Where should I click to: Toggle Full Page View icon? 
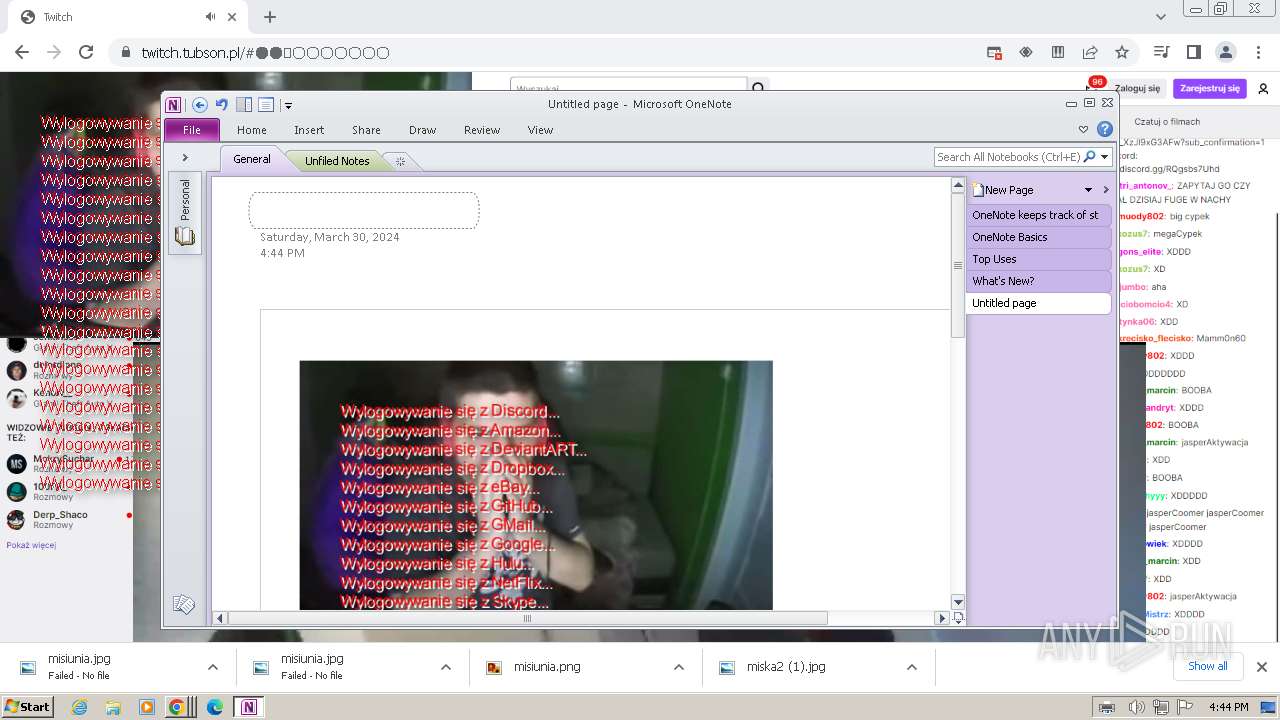[266, 104]
